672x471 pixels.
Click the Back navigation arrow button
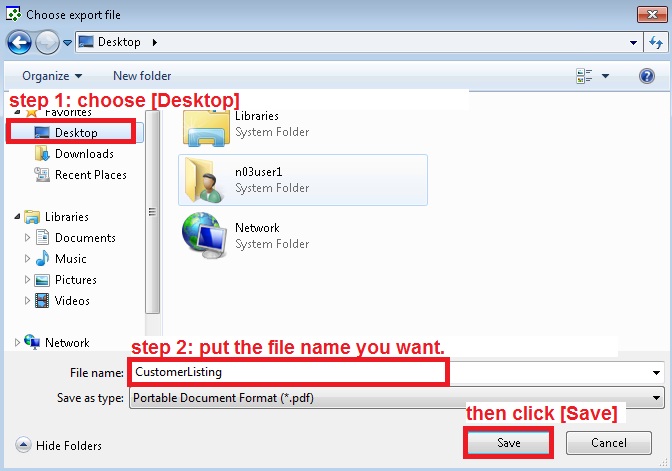pyautogui.click(x=18, y=42)
